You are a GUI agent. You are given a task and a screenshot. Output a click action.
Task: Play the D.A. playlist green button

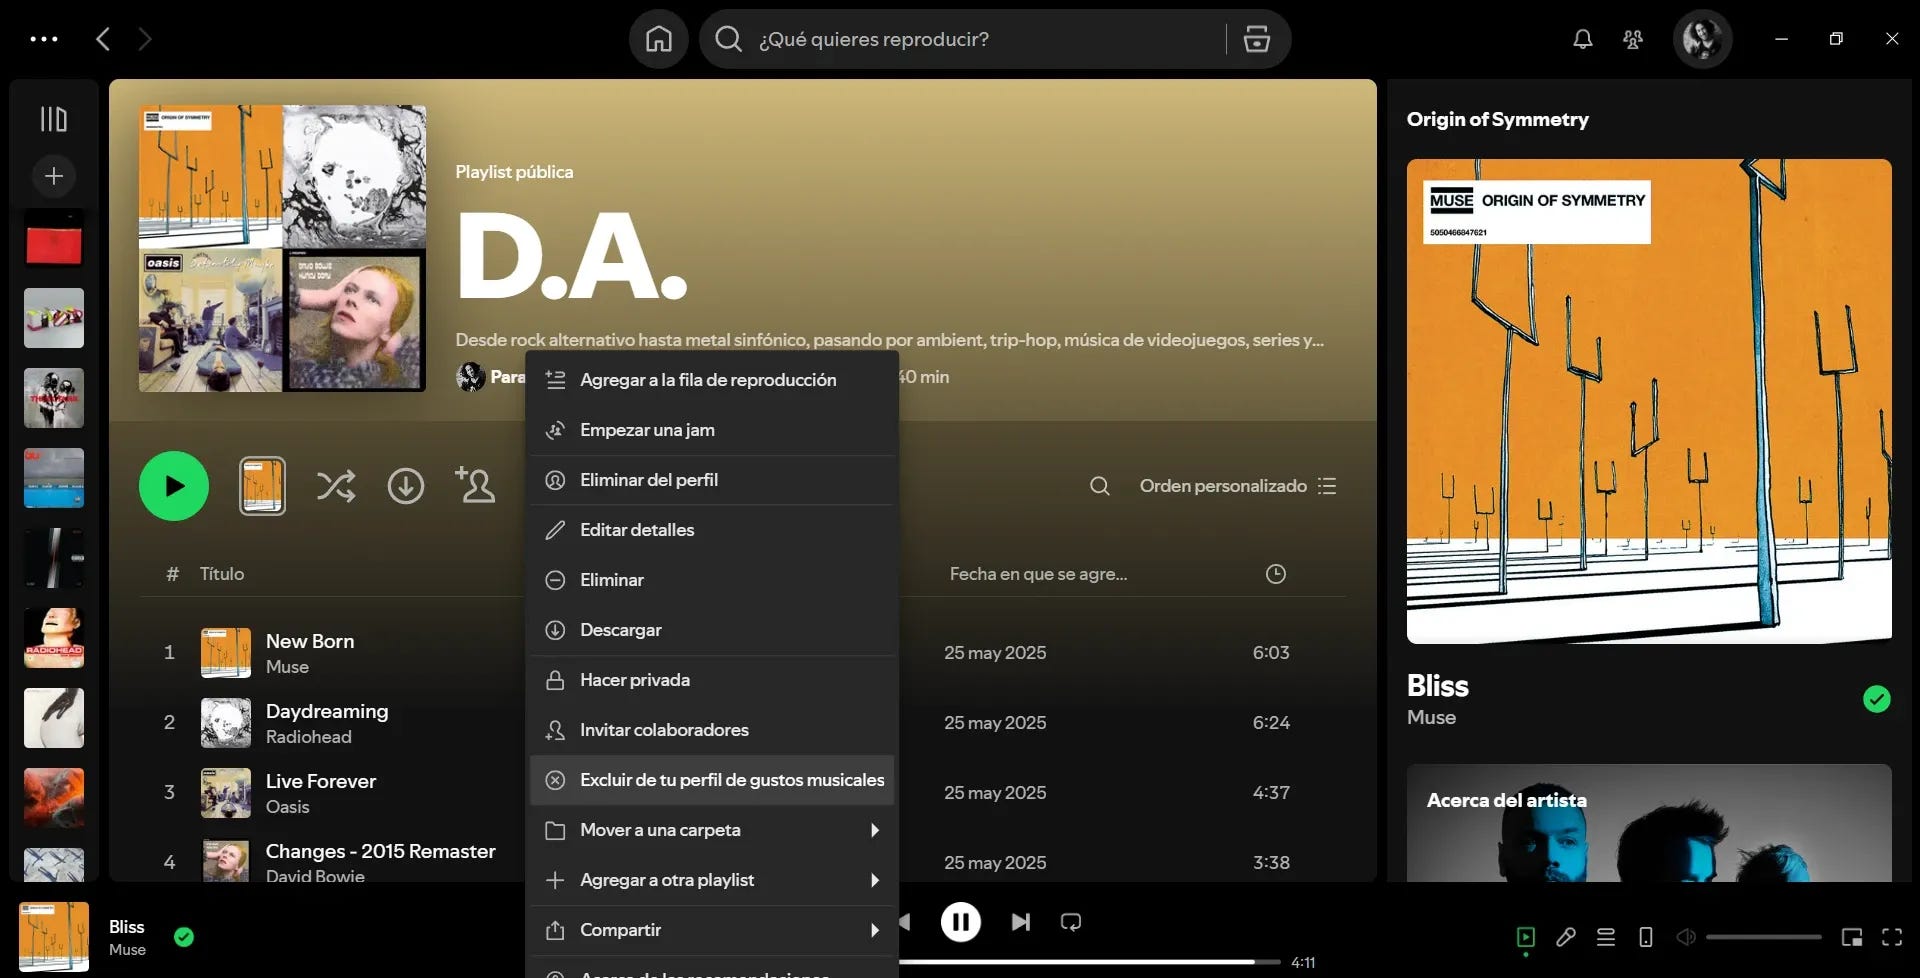tap(174, 486)
